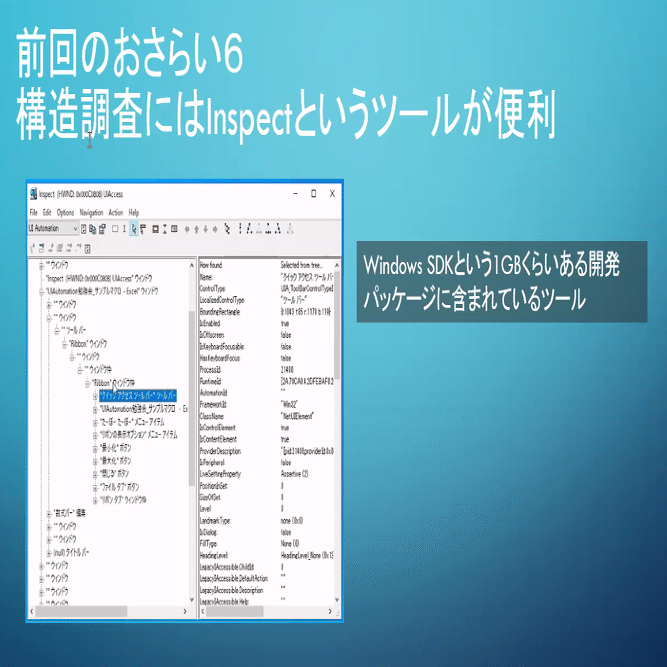Toggle the text caret I-beam icon
The image size is (667, 667).
(124, 229)
